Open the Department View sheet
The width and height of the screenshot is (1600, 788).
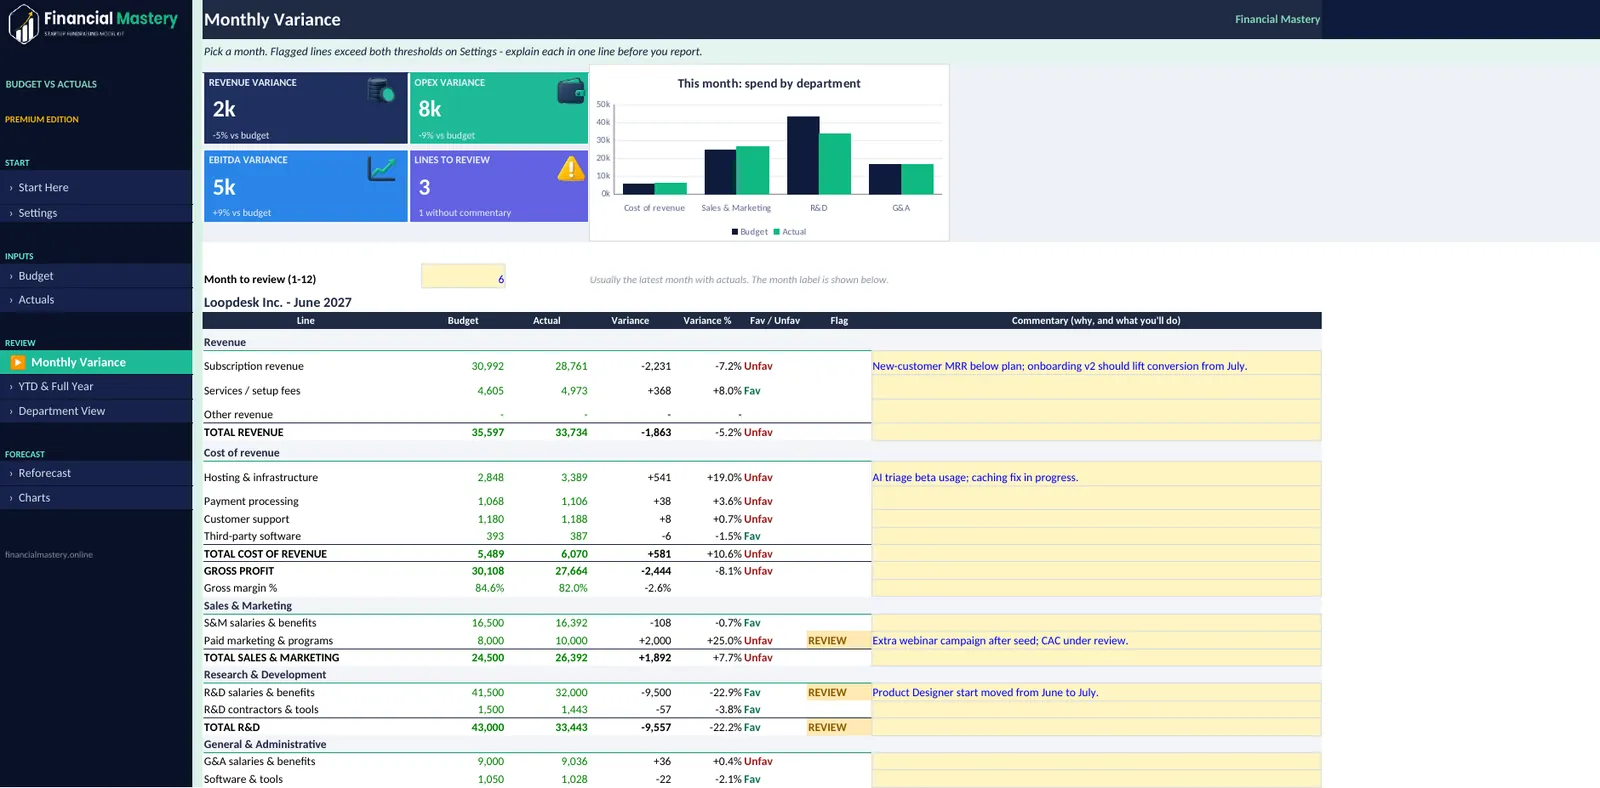pos(96,411)
